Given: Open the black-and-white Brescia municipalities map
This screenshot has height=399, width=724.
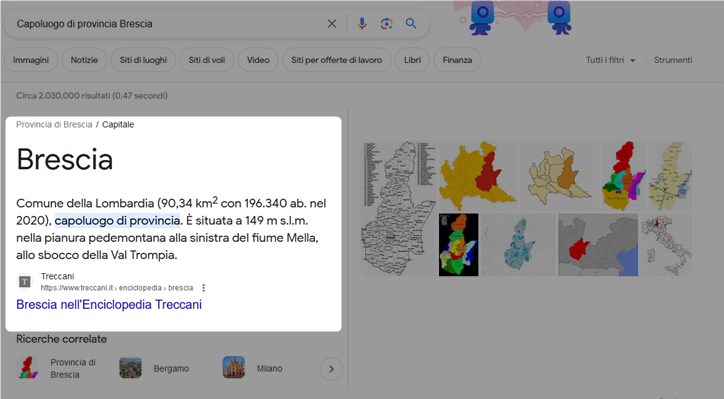Looking at the screenshot, I should (x=399, y=209).
